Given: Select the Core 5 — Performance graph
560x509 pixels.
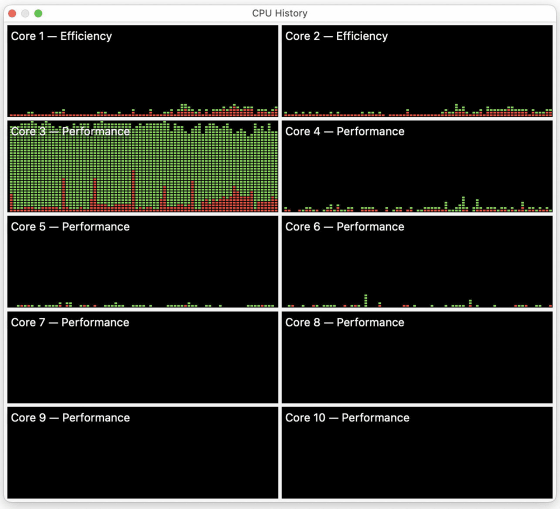Looking at the screenshot, I should 142,261.
